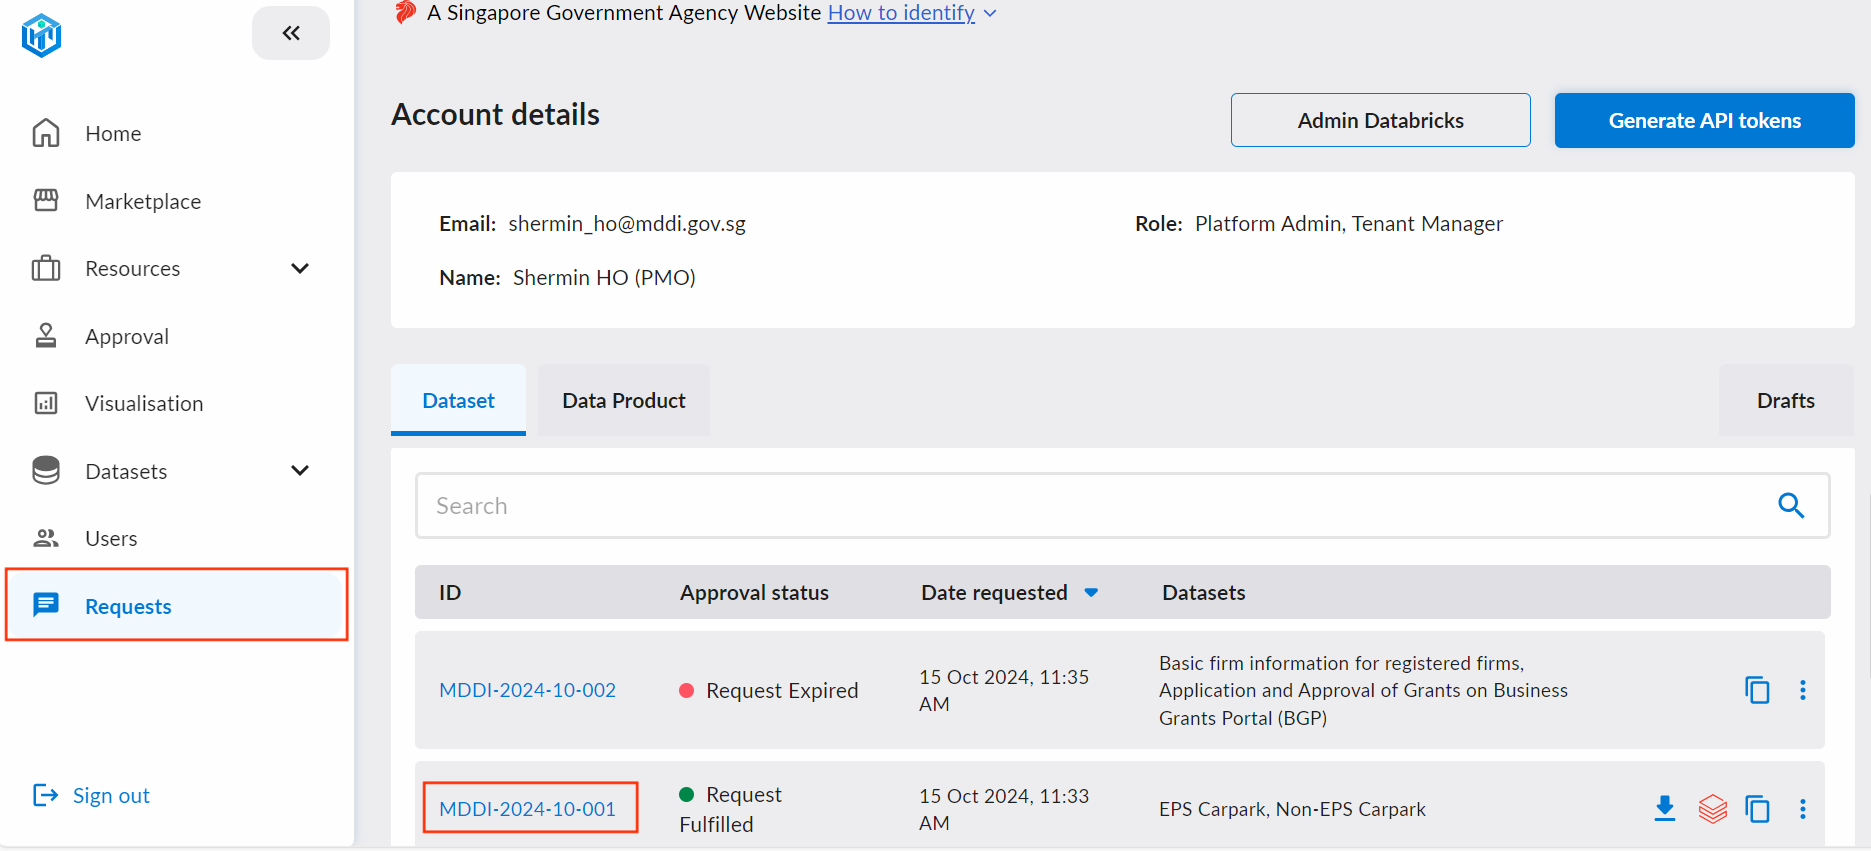Image resolution: width=1871 pixels, height=851 pixels.
Task: Click the Users people icon
Action: coord(46,538)
